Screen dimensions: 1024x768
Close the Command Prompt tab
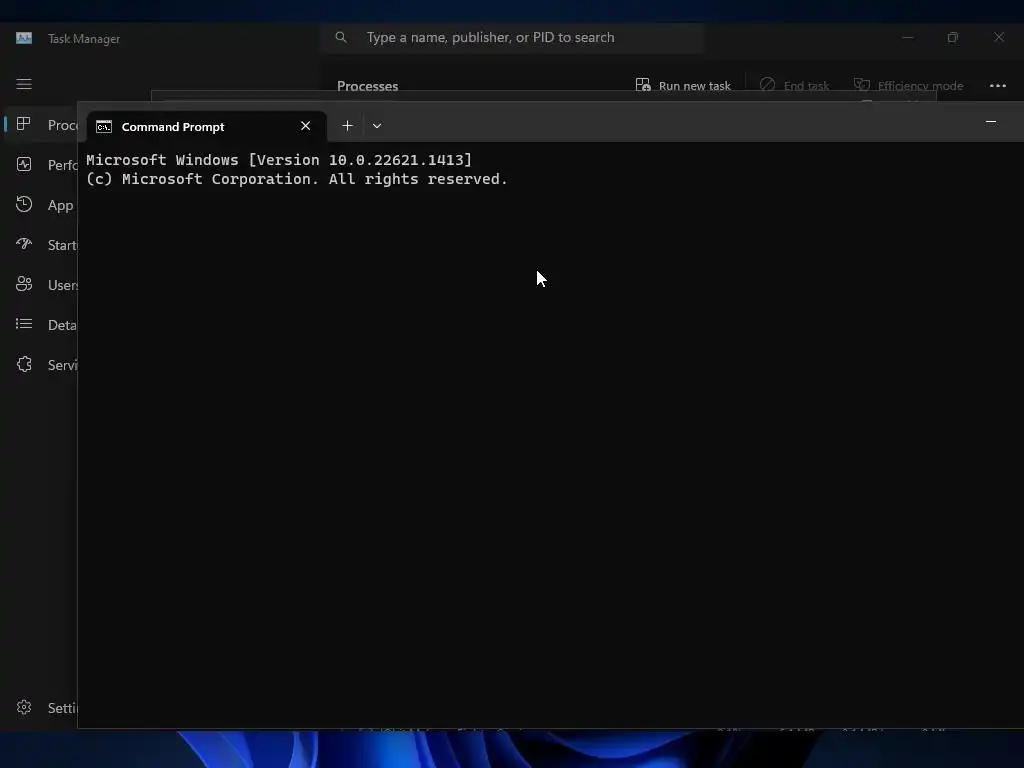pyautogui.click(x=306, y=126)
